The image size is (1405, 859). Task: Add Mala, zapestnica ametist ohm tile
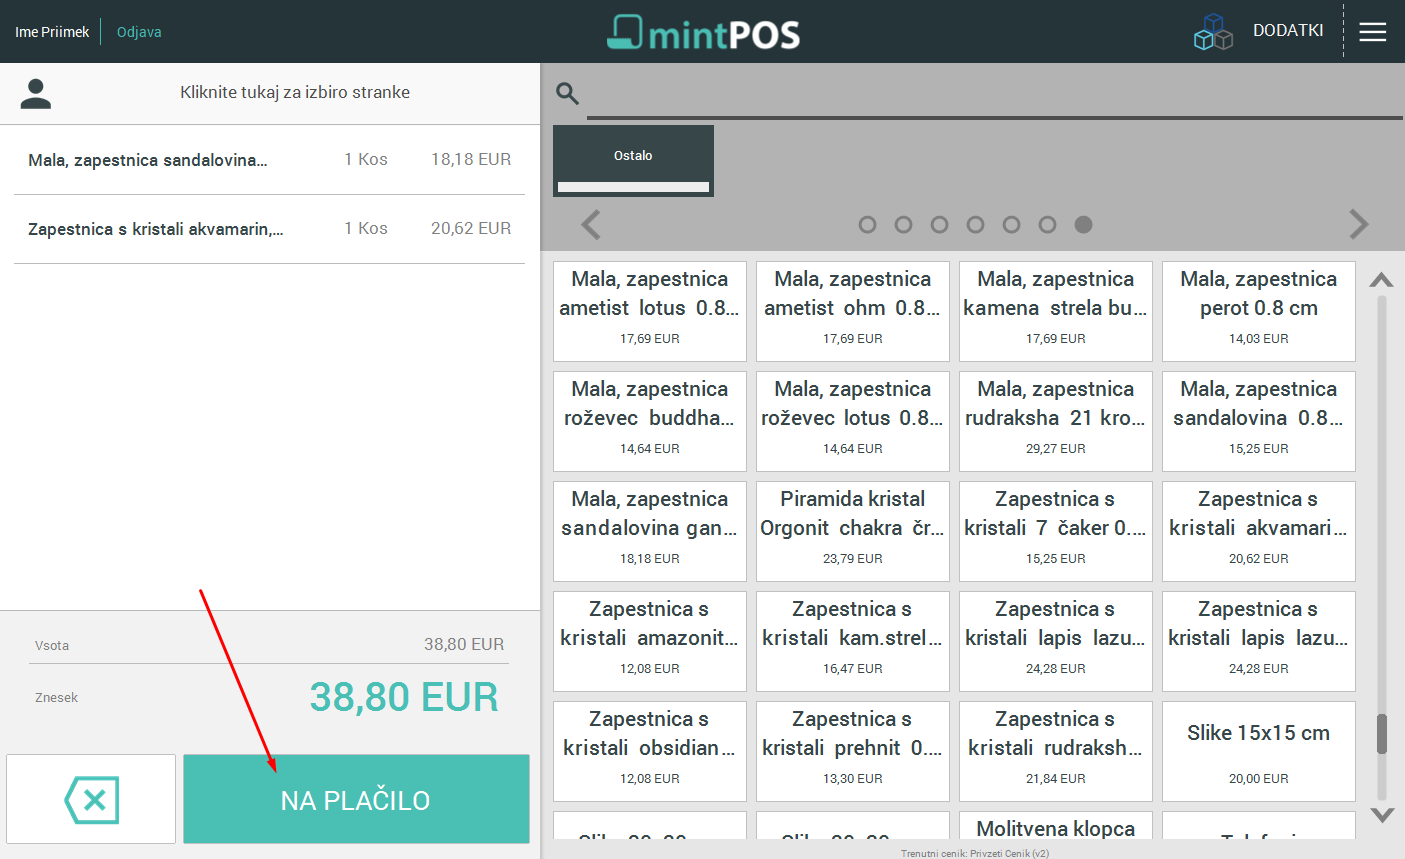click(x=853, y=311)
